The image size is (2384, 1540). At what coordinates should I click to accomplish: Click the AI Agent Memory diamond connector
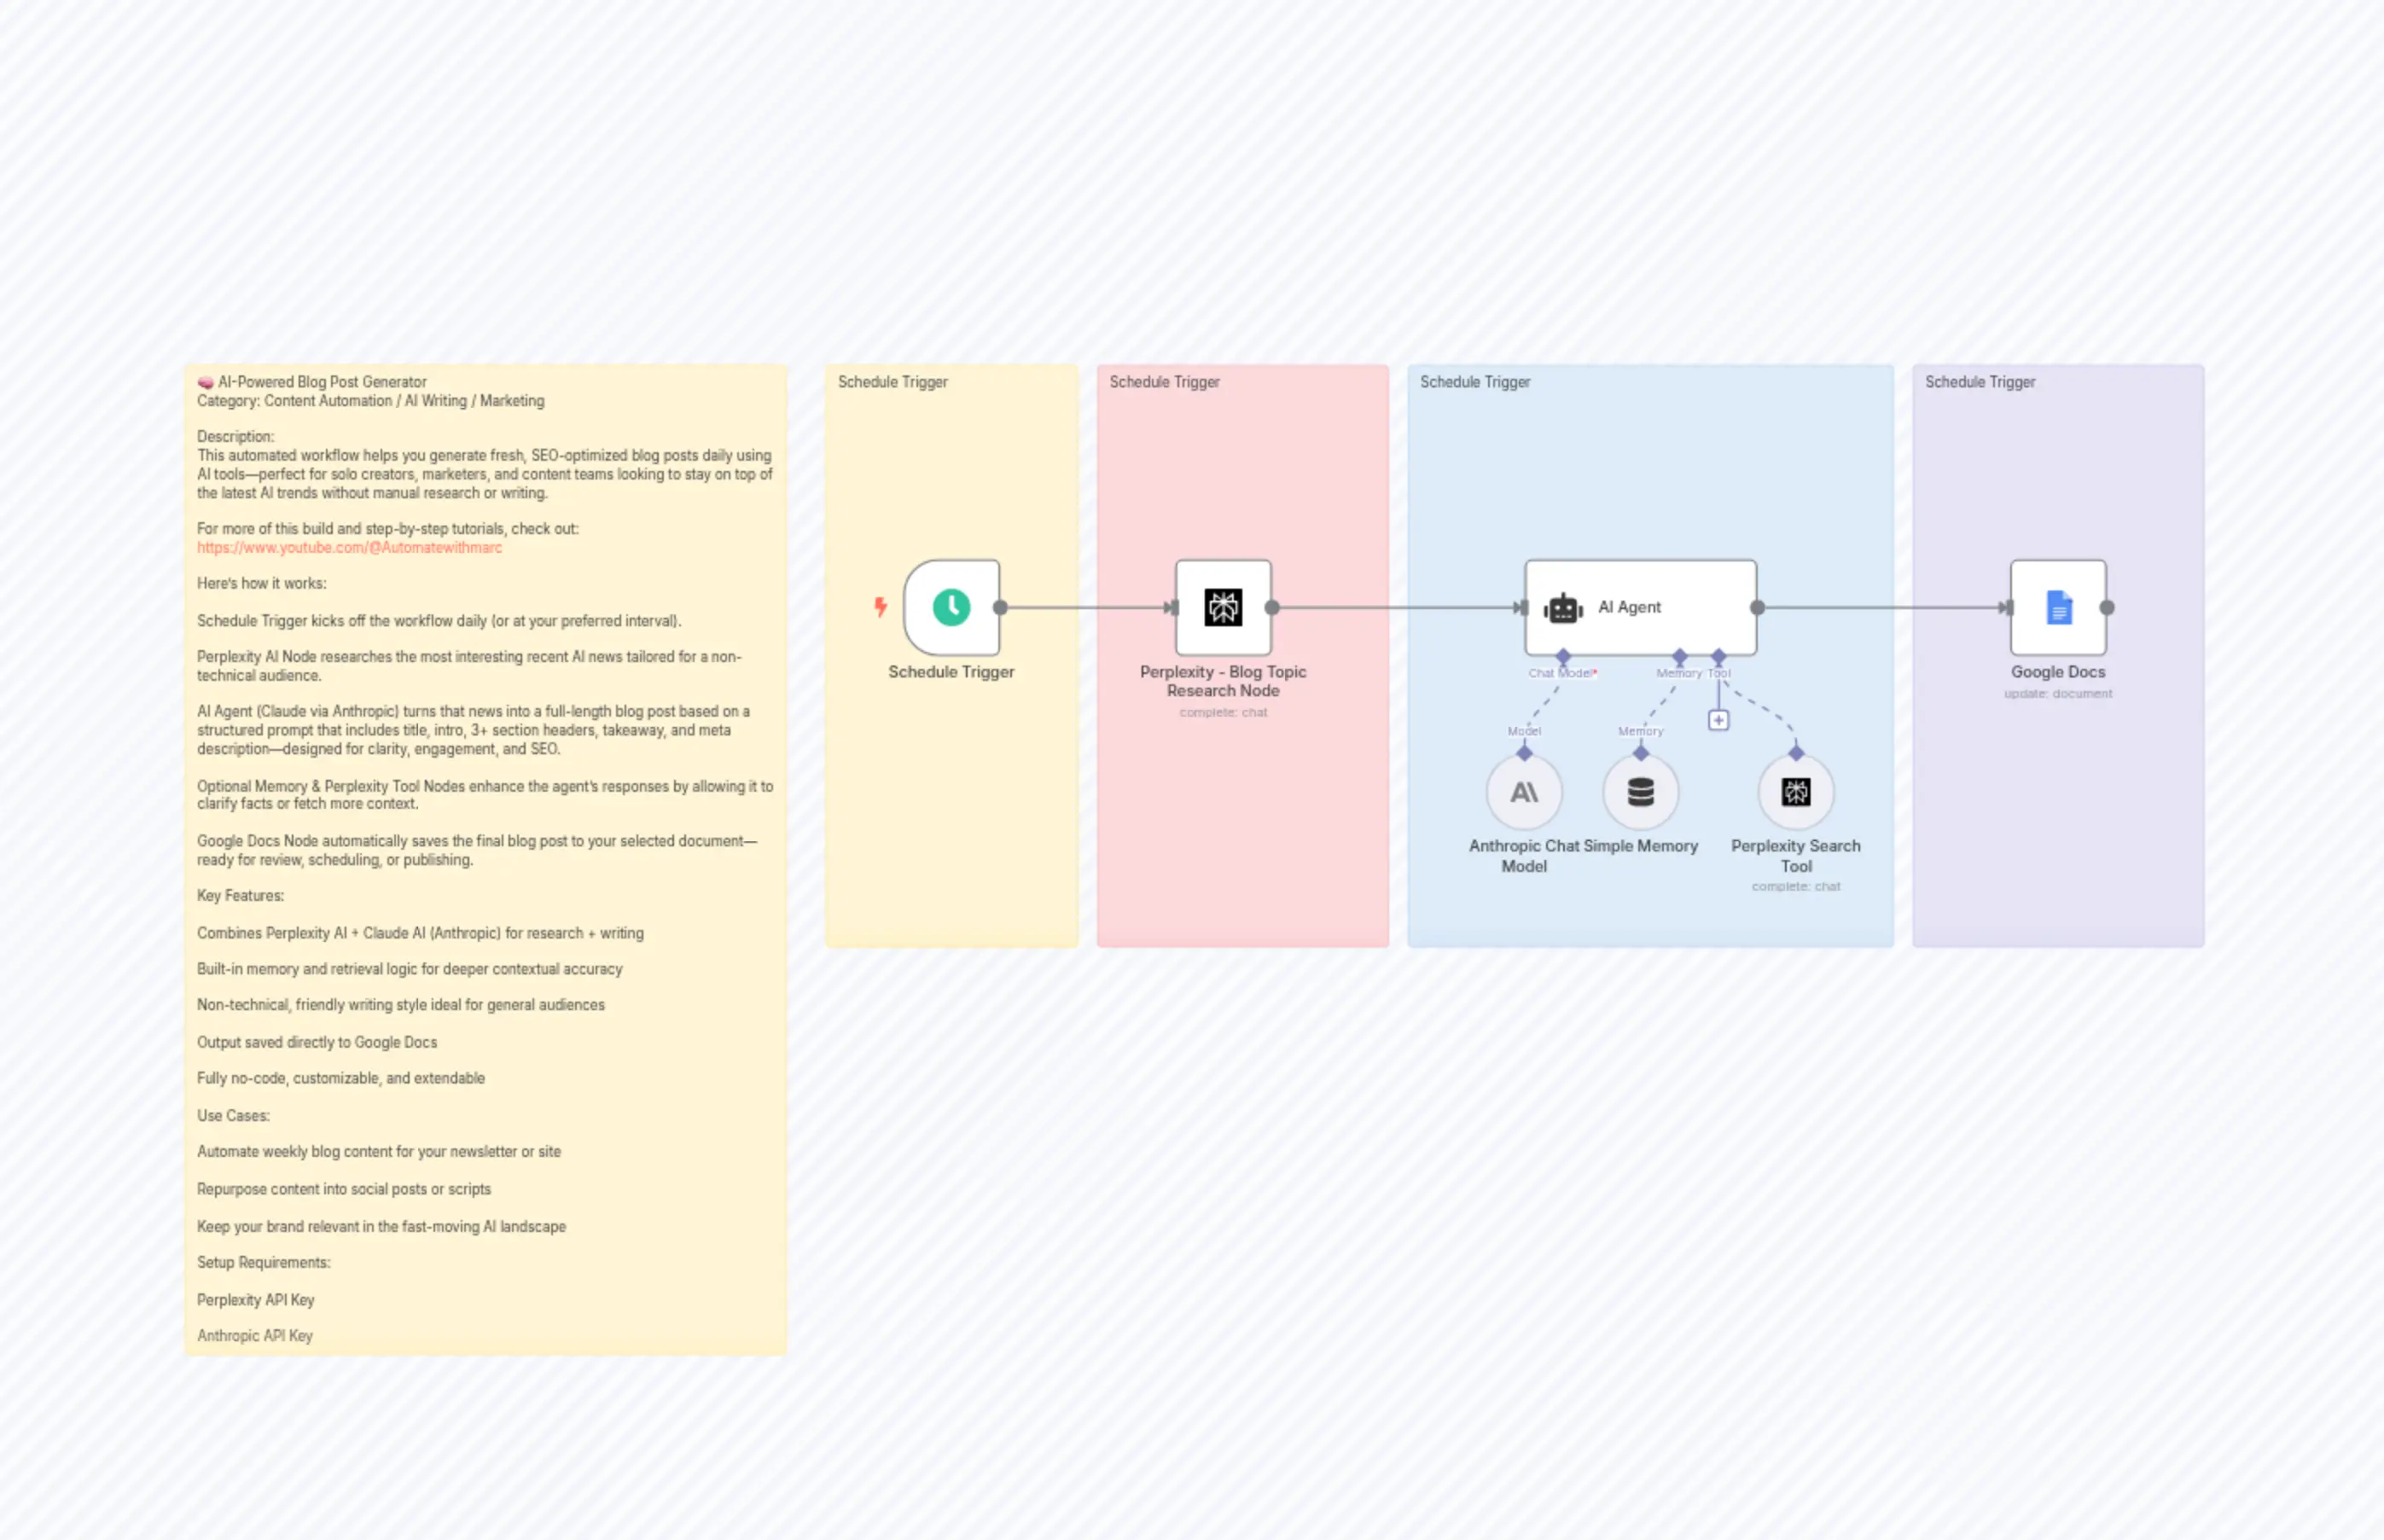click(1680, 656)
